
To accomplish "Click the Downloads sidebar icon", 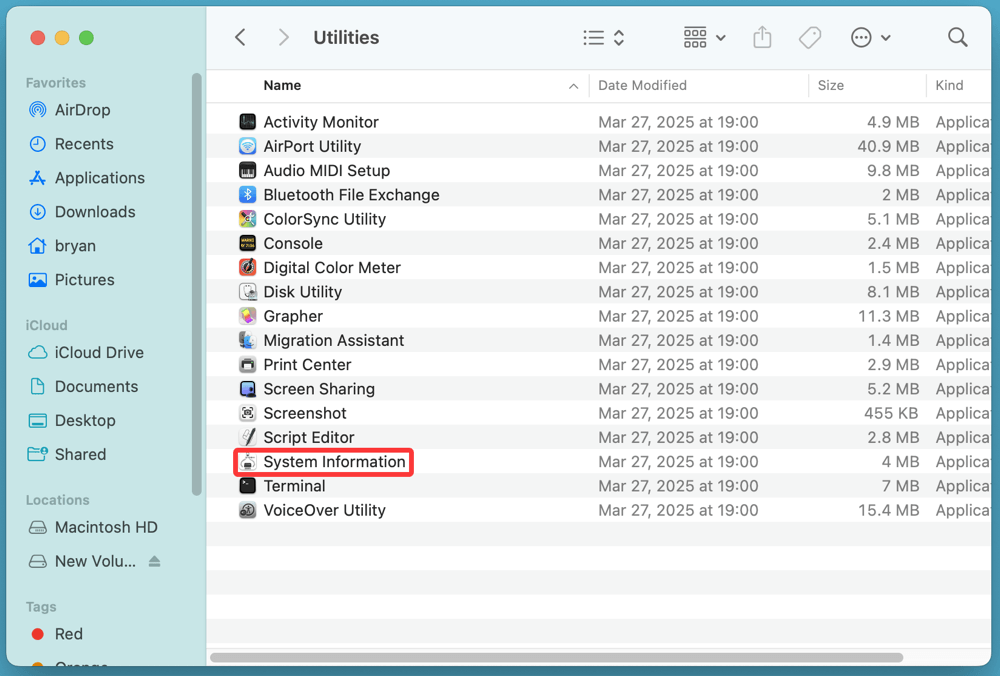I will click(x=38, y=212).
